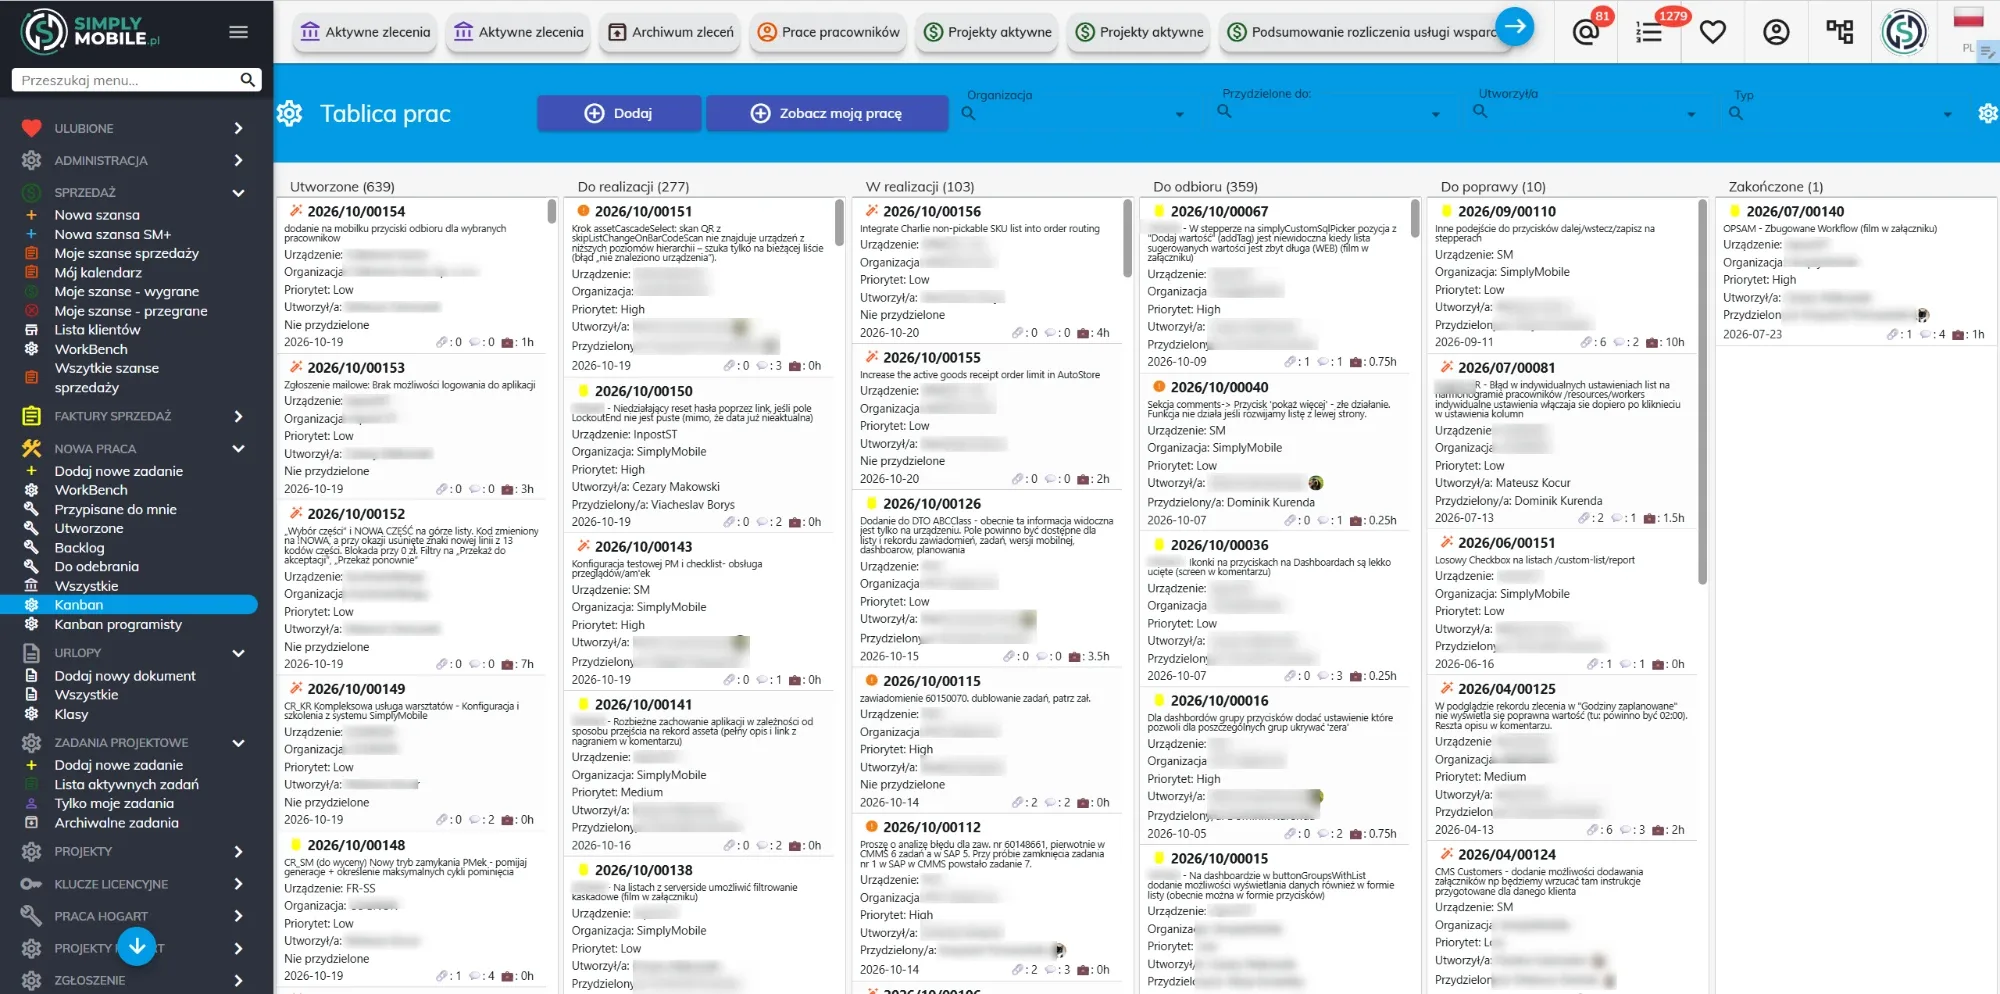
Task: Select Backlog in sidebar menu
Action: (x=79, y=547)
